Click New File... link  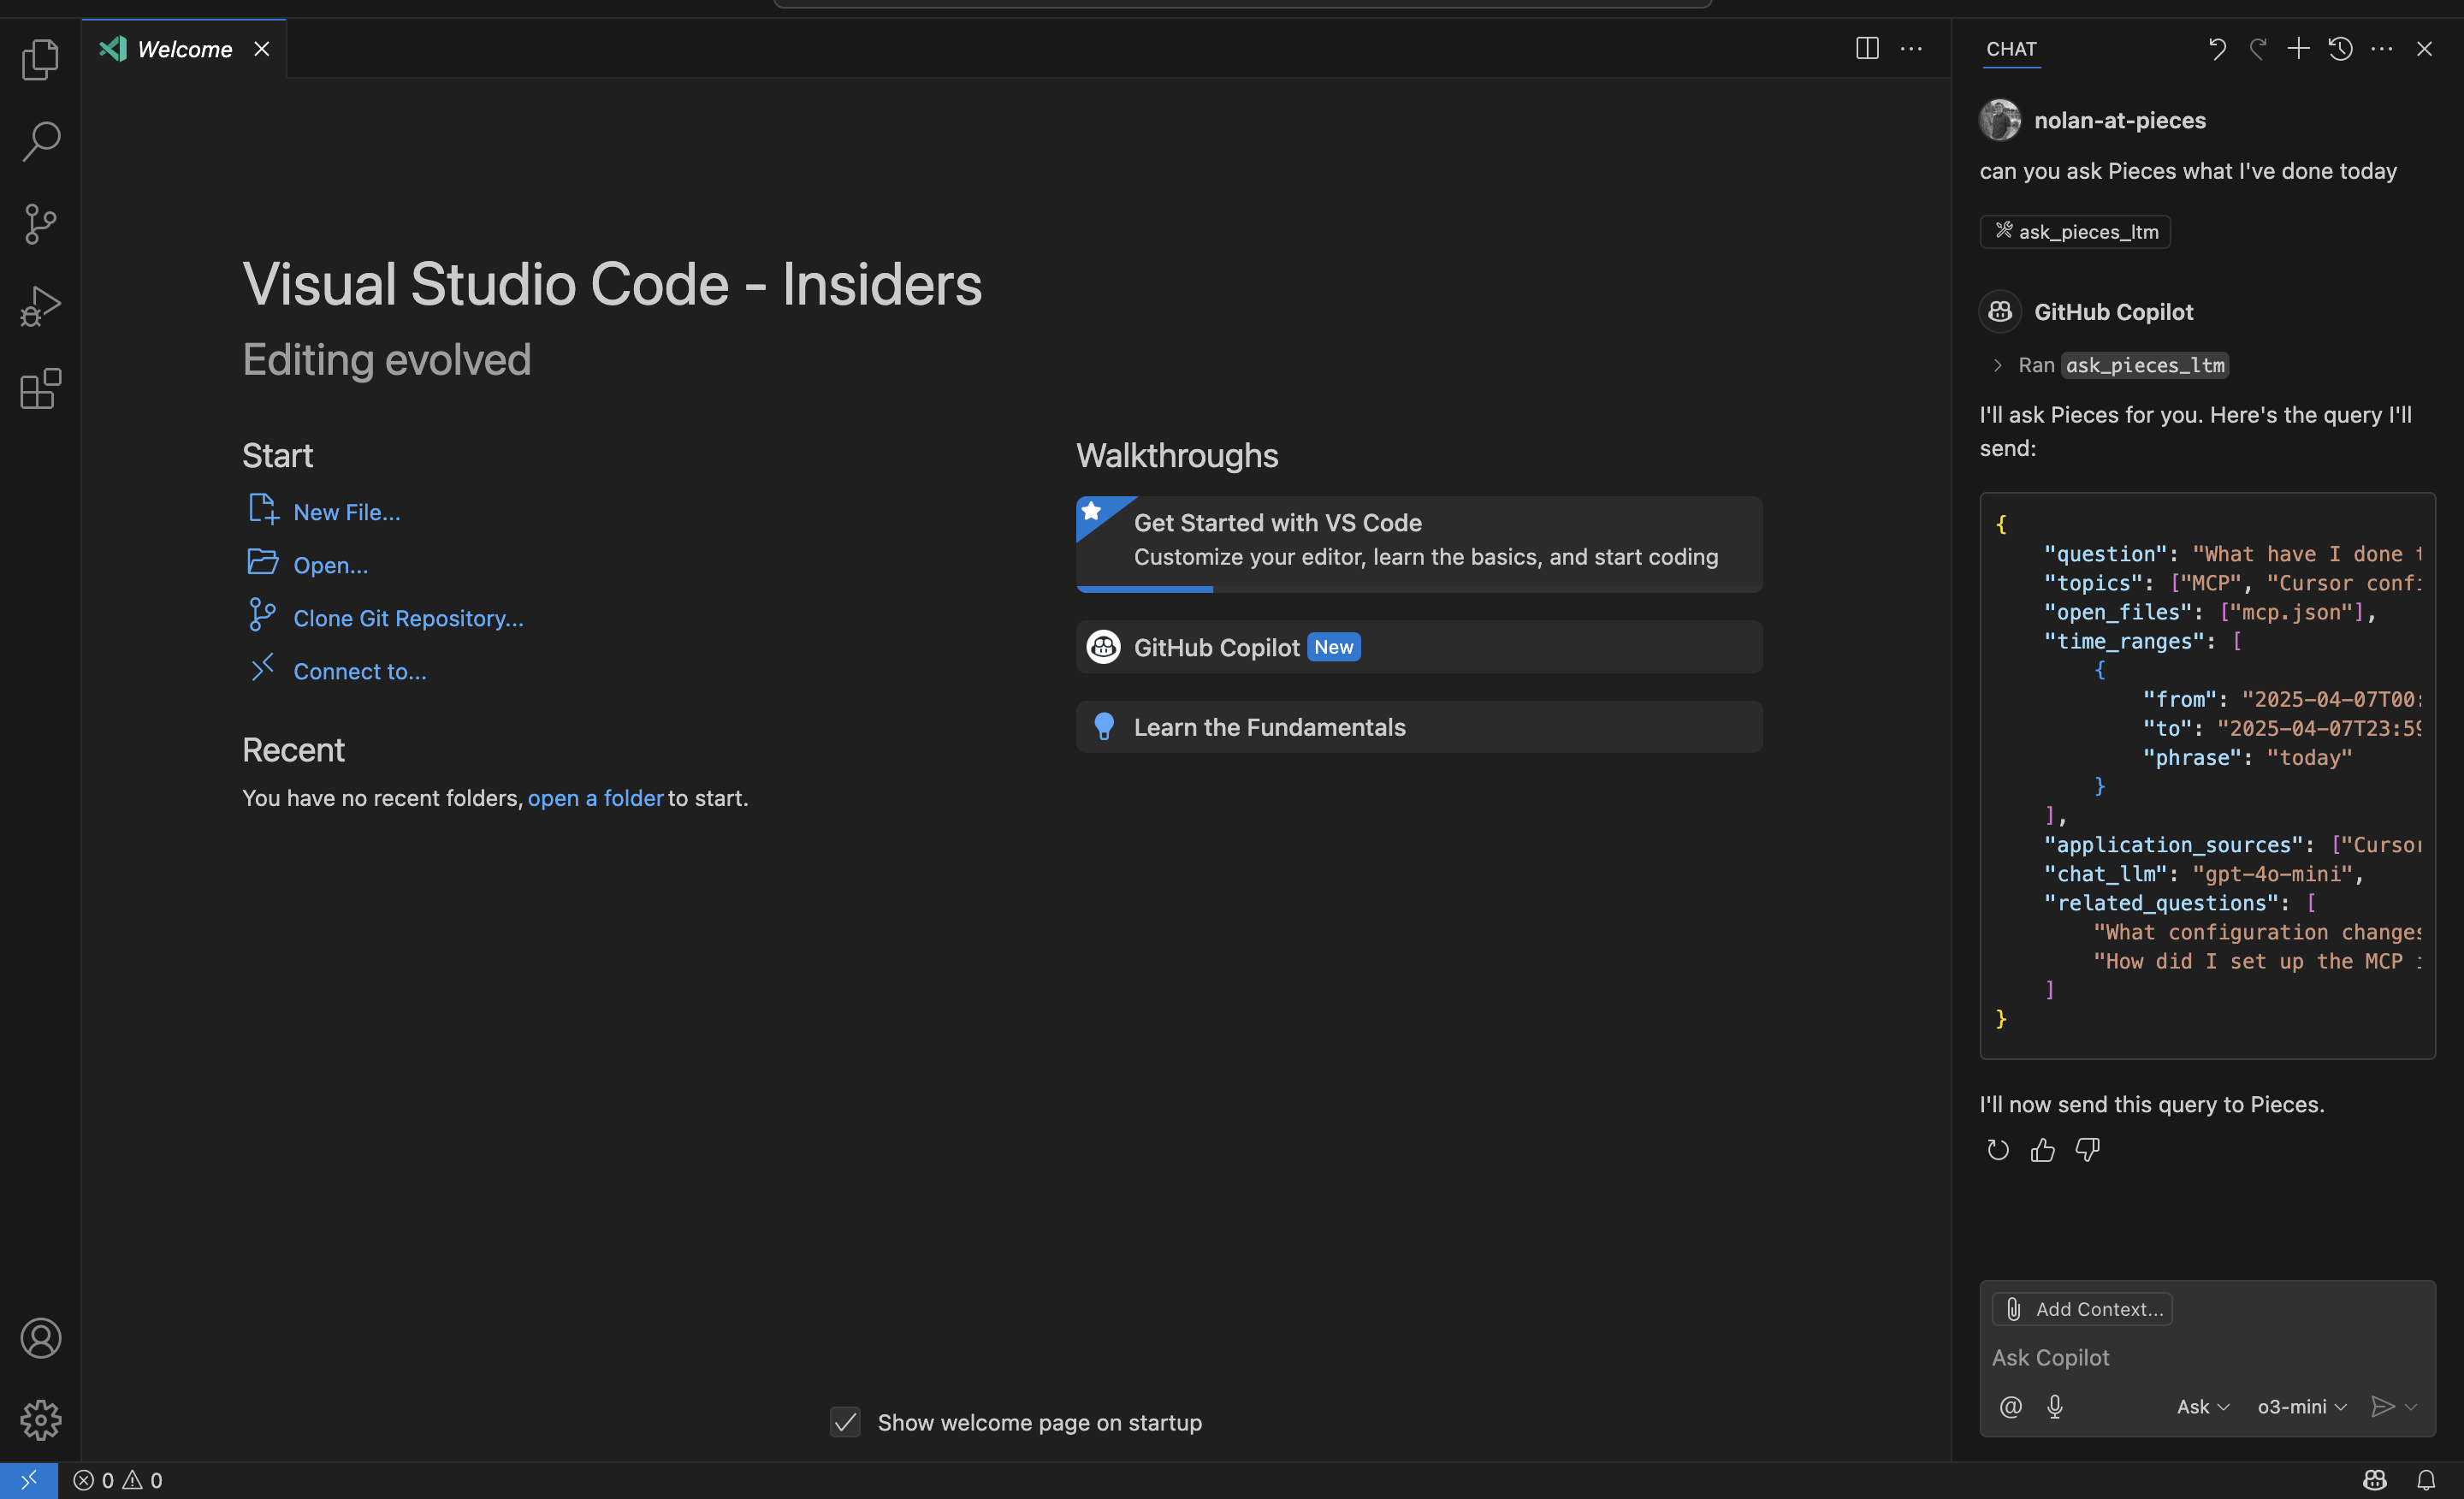pyautogui.click(x=346, y=512)
